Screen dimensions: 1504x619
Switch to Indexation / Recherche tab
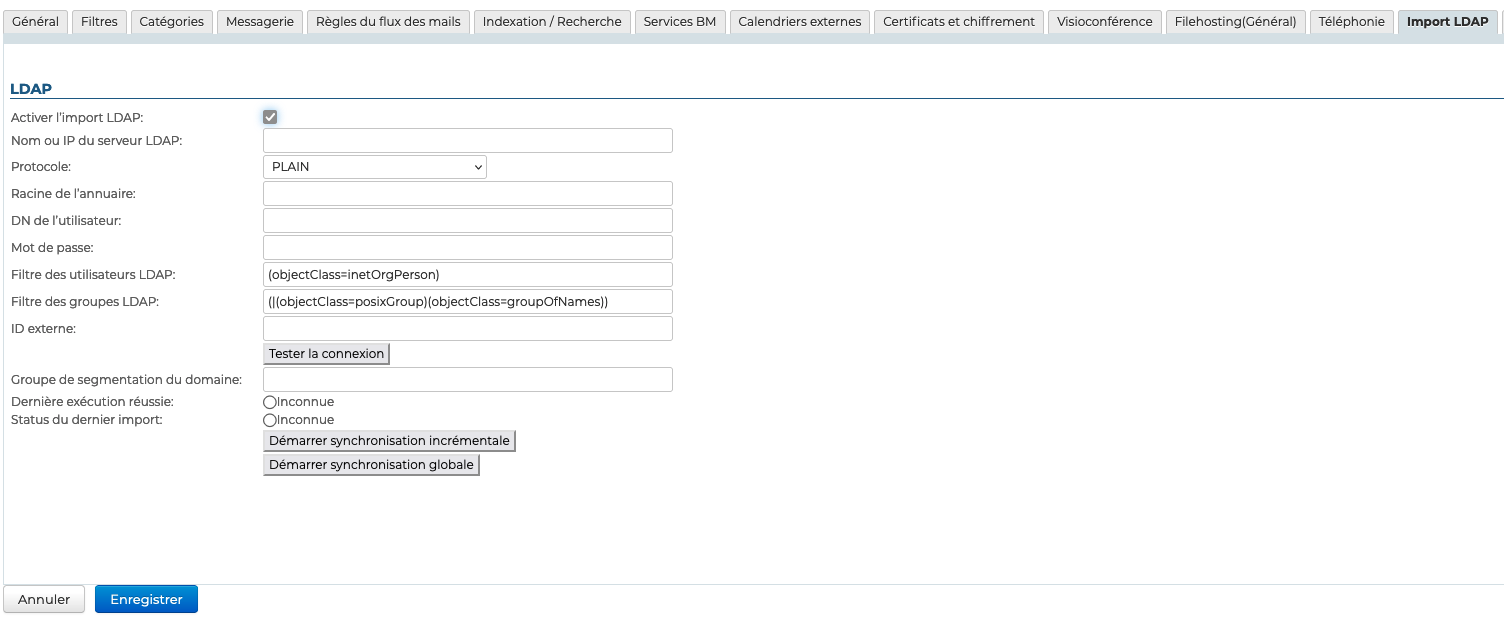pos(552,22)
